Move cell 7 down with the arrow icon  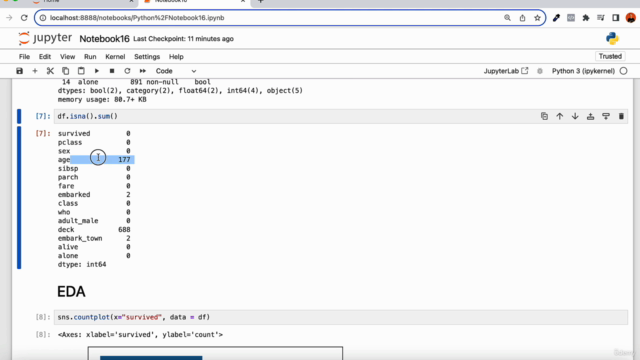[x=575, y=116]
